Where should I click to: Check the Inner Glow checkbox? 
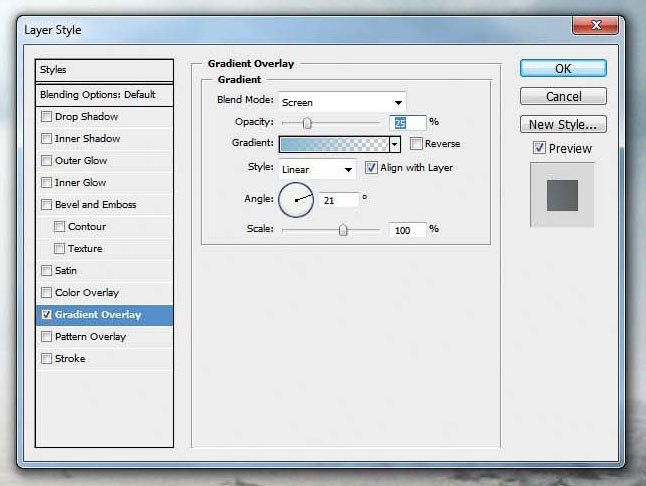click(x=47, y=182)
